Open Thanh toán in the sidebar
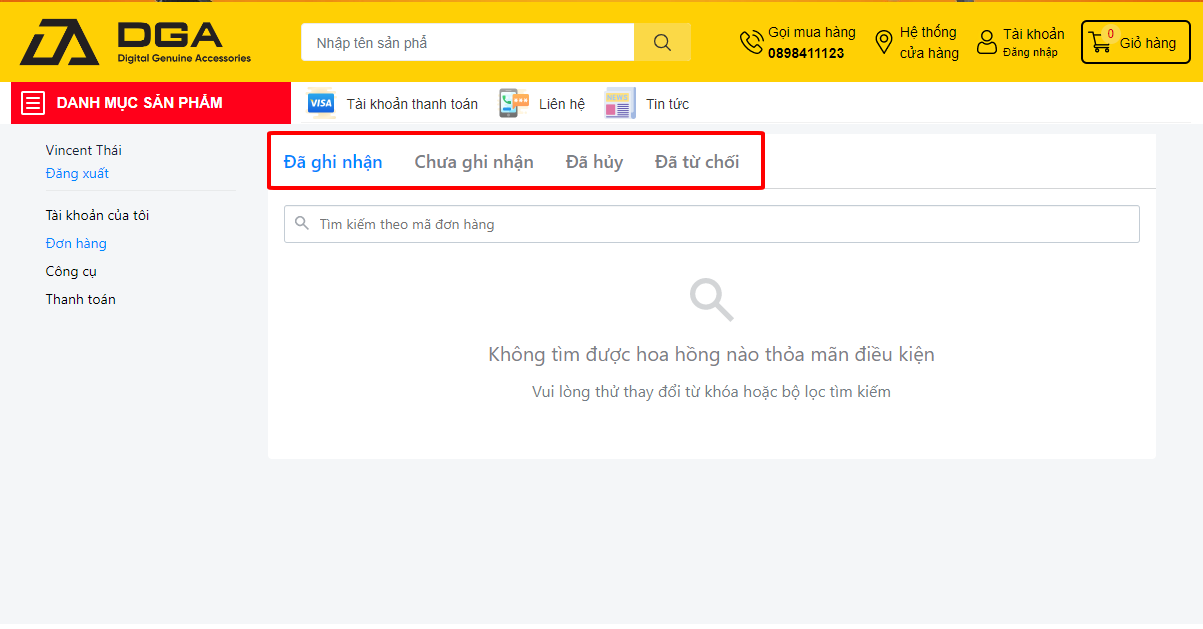The image size is (1203, 629). (x=80, y=300)
